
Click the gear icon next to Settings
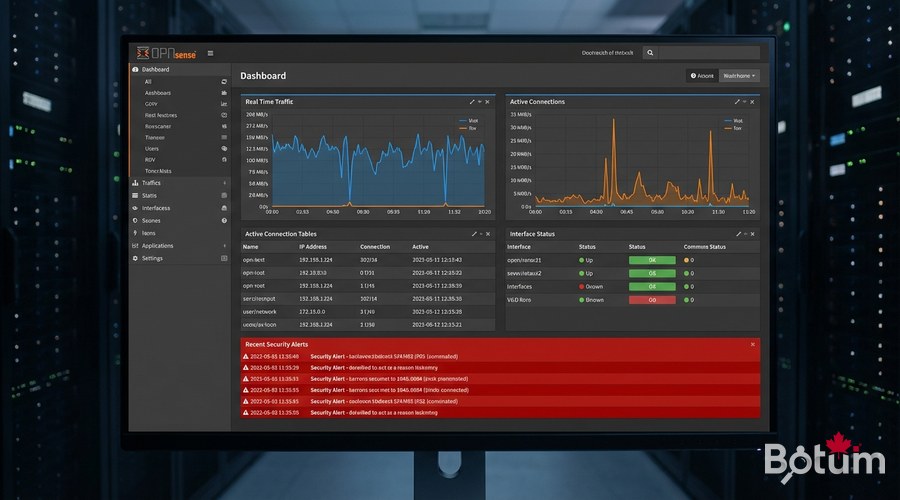pos(135,259)
